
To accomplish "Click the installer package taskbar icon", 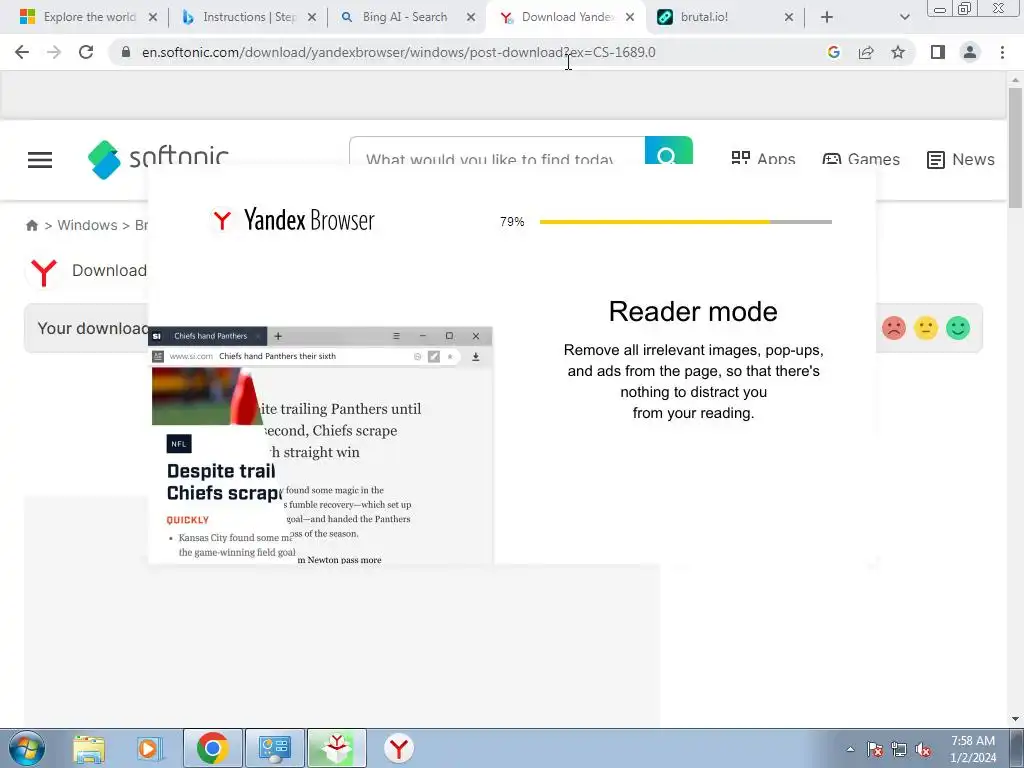I will 337,748.
